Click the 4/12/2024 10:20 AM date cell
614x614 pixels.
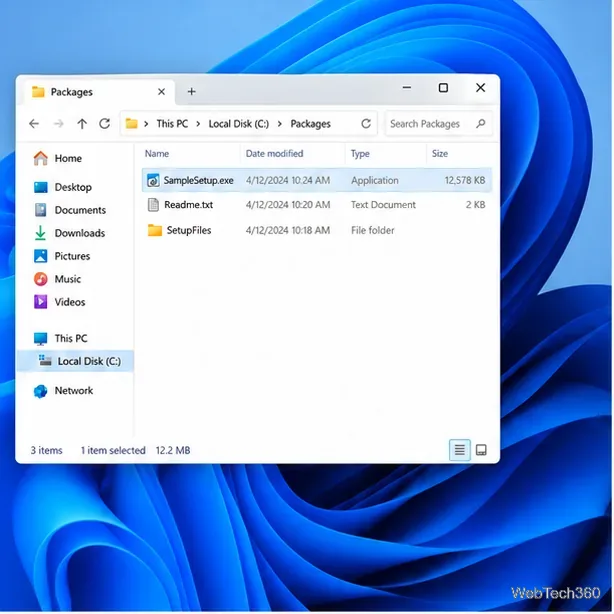click(288, 205)
